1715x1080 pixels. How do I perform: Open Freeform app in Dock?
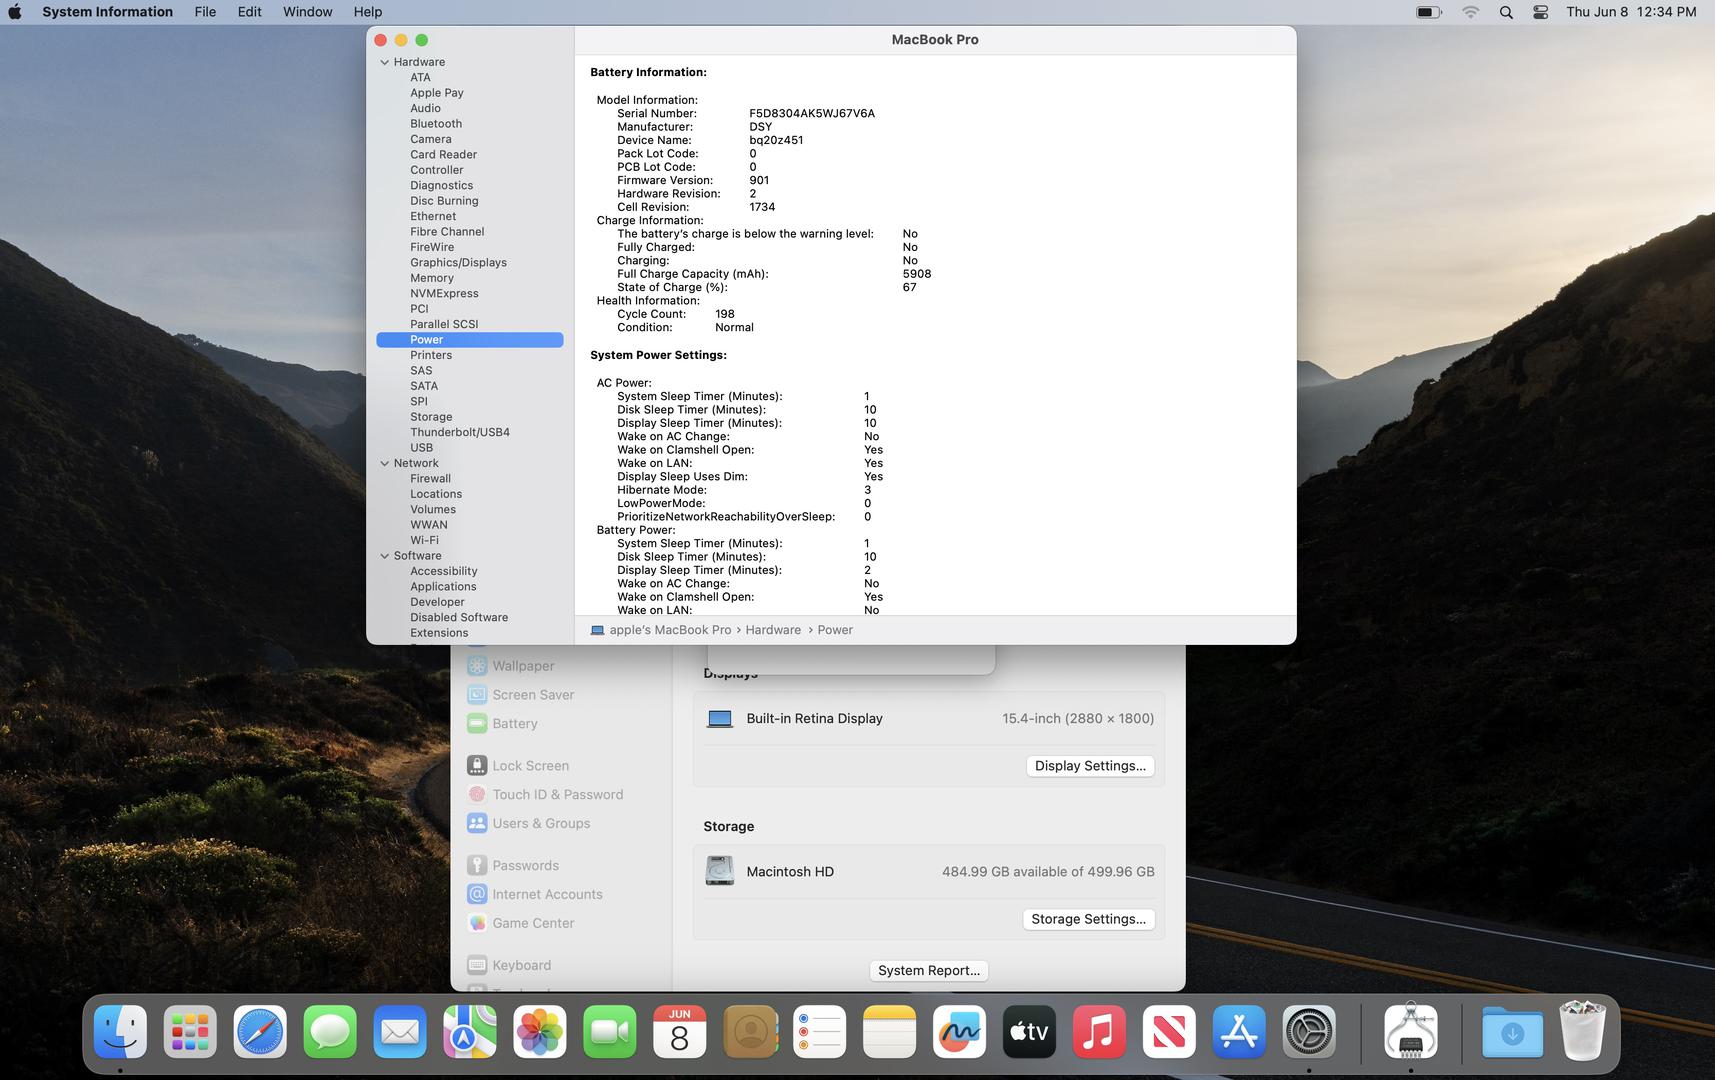click(959, 1032)
